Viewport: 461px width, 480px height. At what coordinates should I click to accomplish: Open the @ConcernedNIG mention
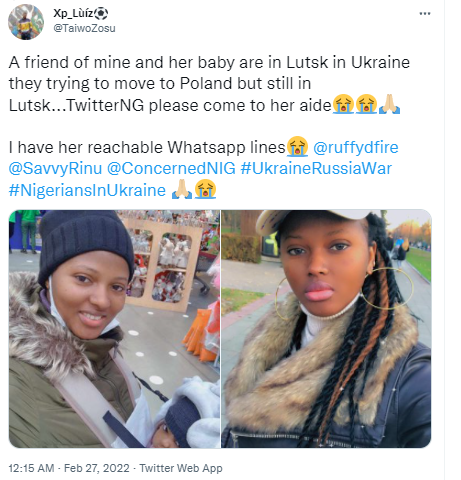point(171,169)
